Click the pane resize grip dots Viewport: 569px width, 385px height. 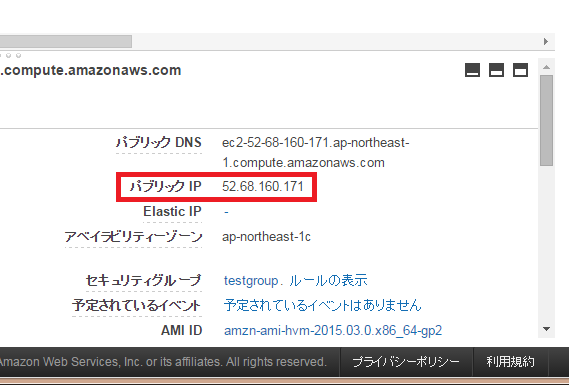pyautogui.click(x=11, y=56)
